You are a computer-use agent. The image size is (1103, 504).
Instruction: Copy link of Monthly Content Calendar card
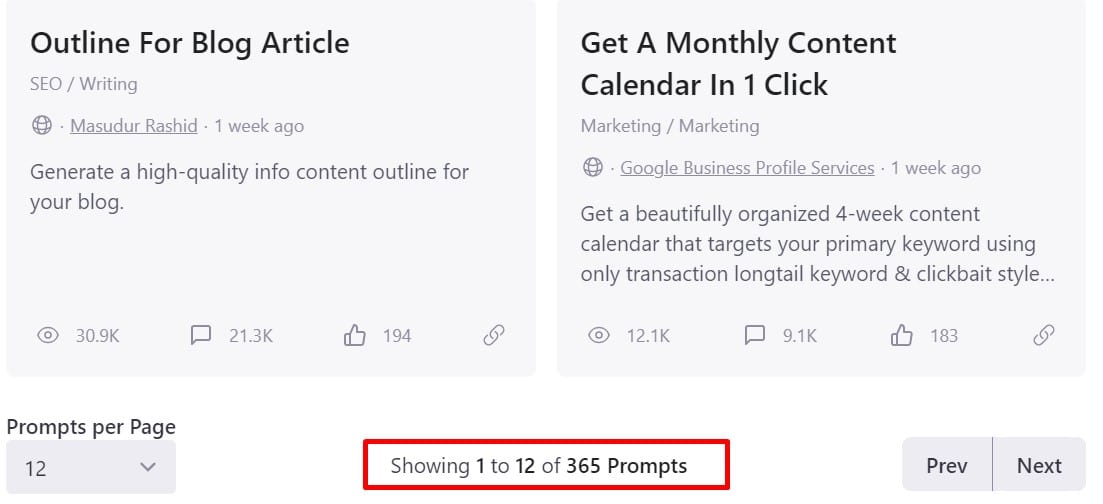coord(1043,336)
